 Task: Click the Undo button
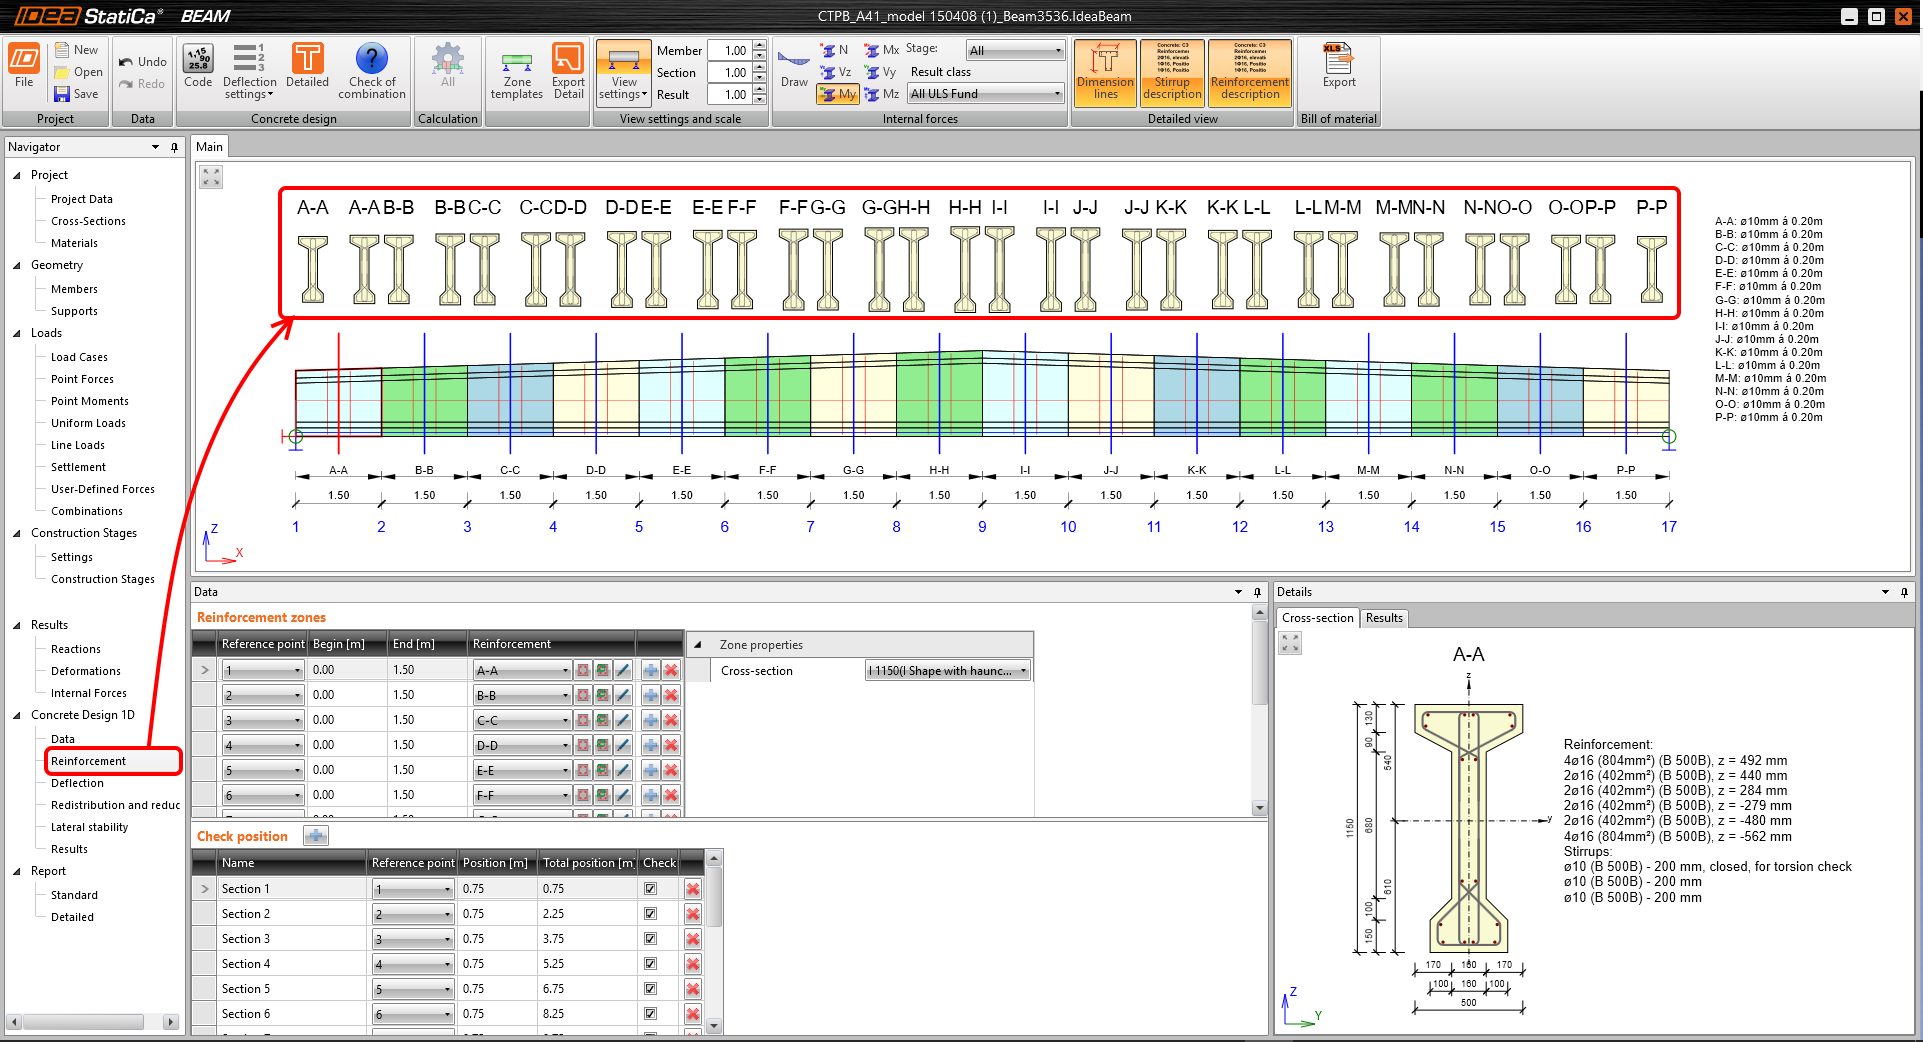point(143,62)
